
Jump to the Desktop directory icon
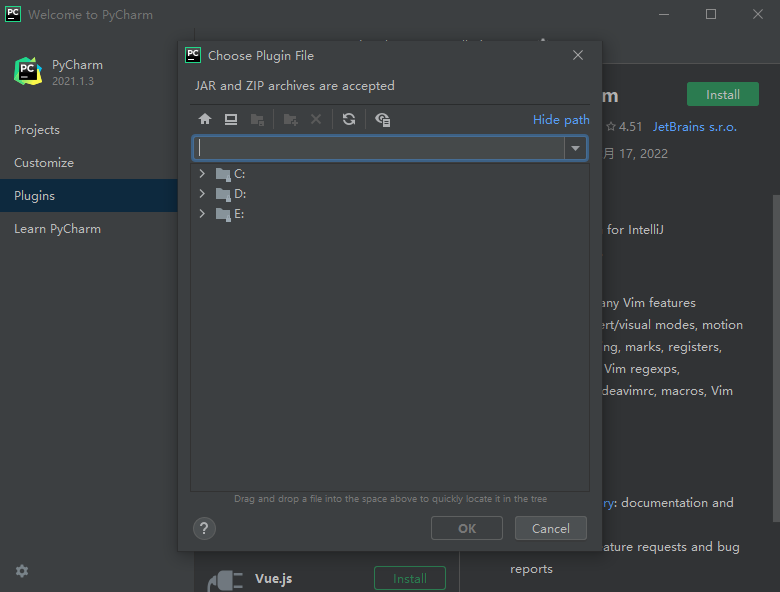[231, 119]
